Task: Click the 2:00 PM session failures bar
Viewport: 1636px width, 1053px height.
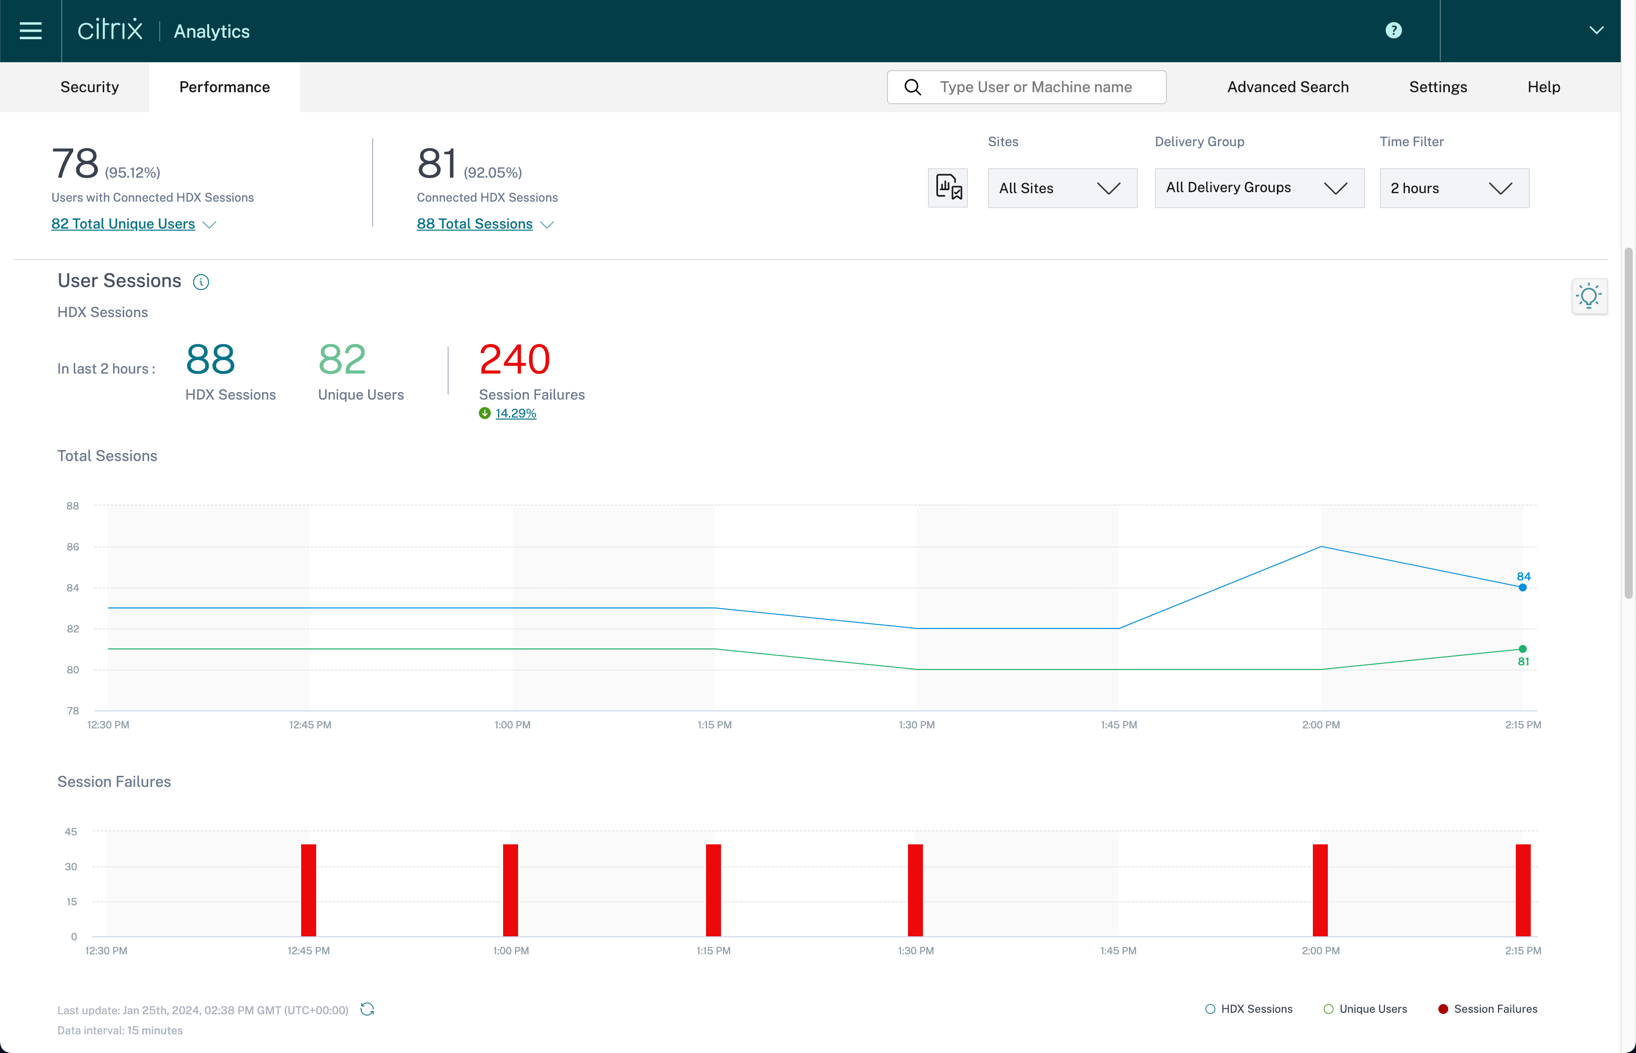Action: (x=1320, y=890)
